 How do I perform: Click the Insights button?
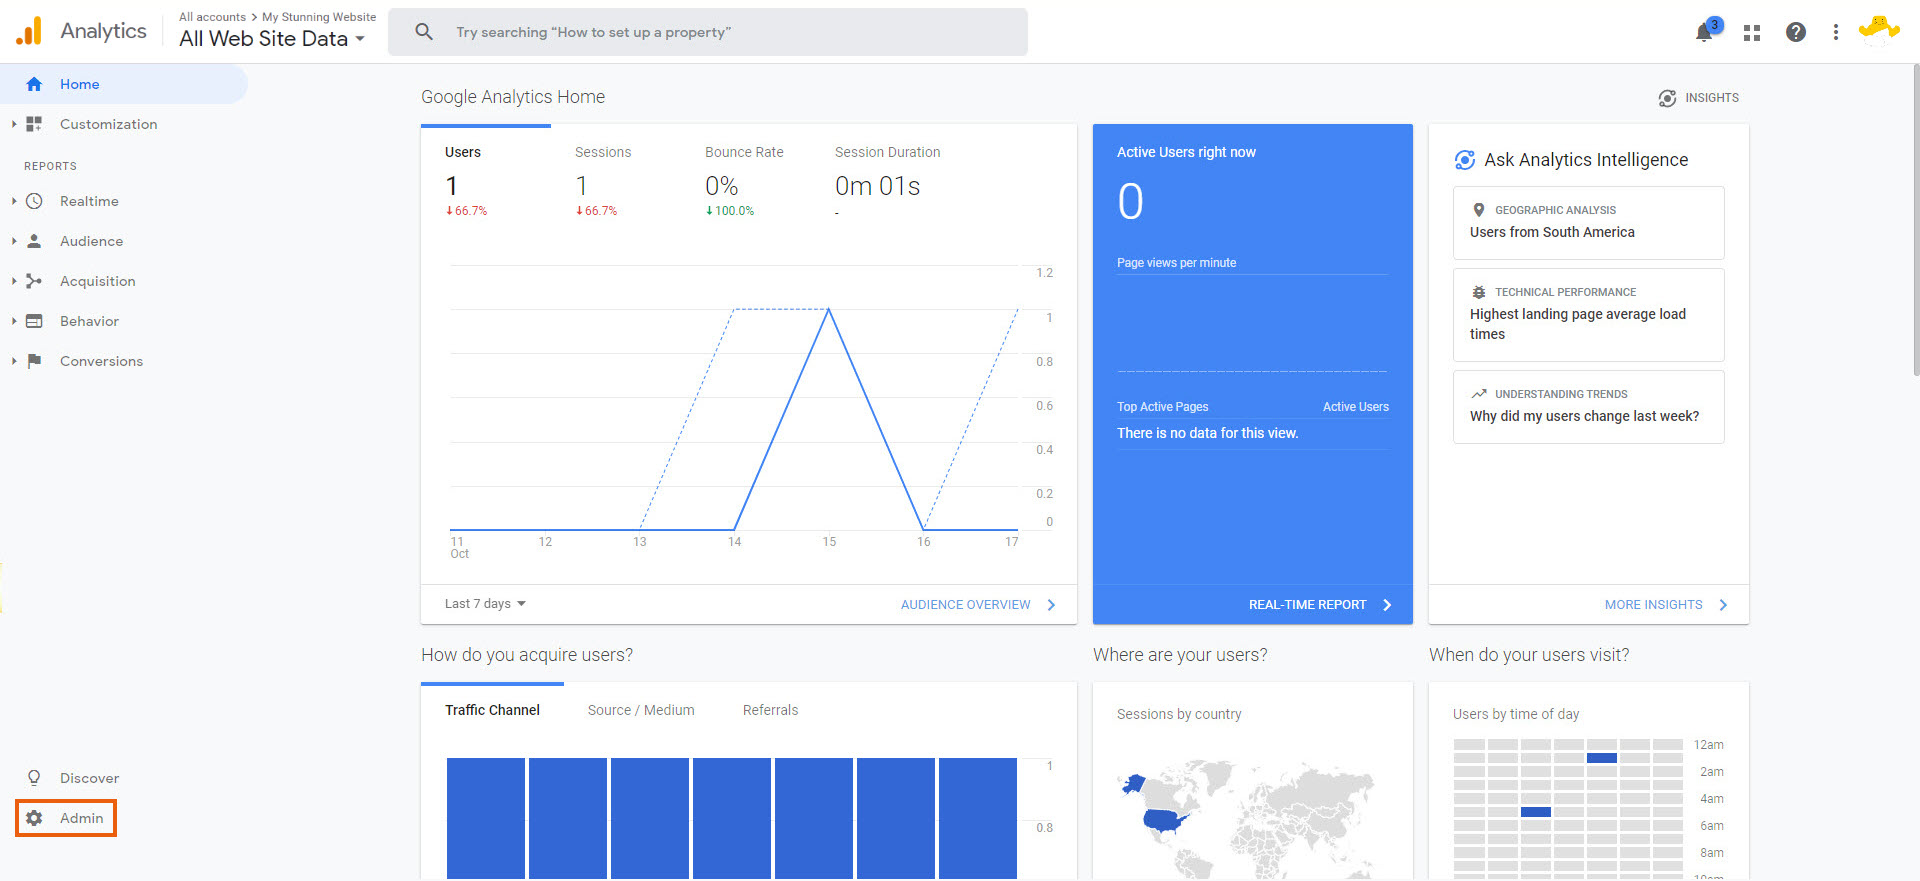click(x=1698, y=98)
